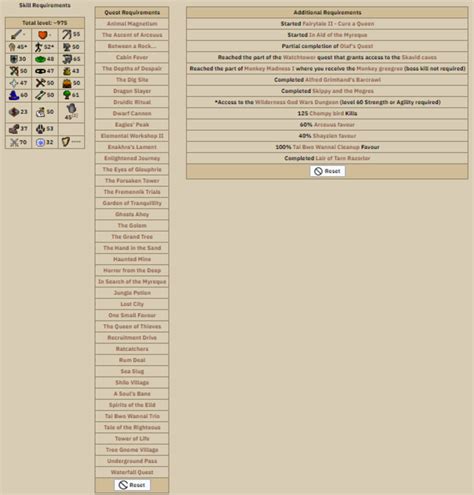474x495 pixels.
Task: Click the Quest points blue icon (32)
Action: click(40, 143)
